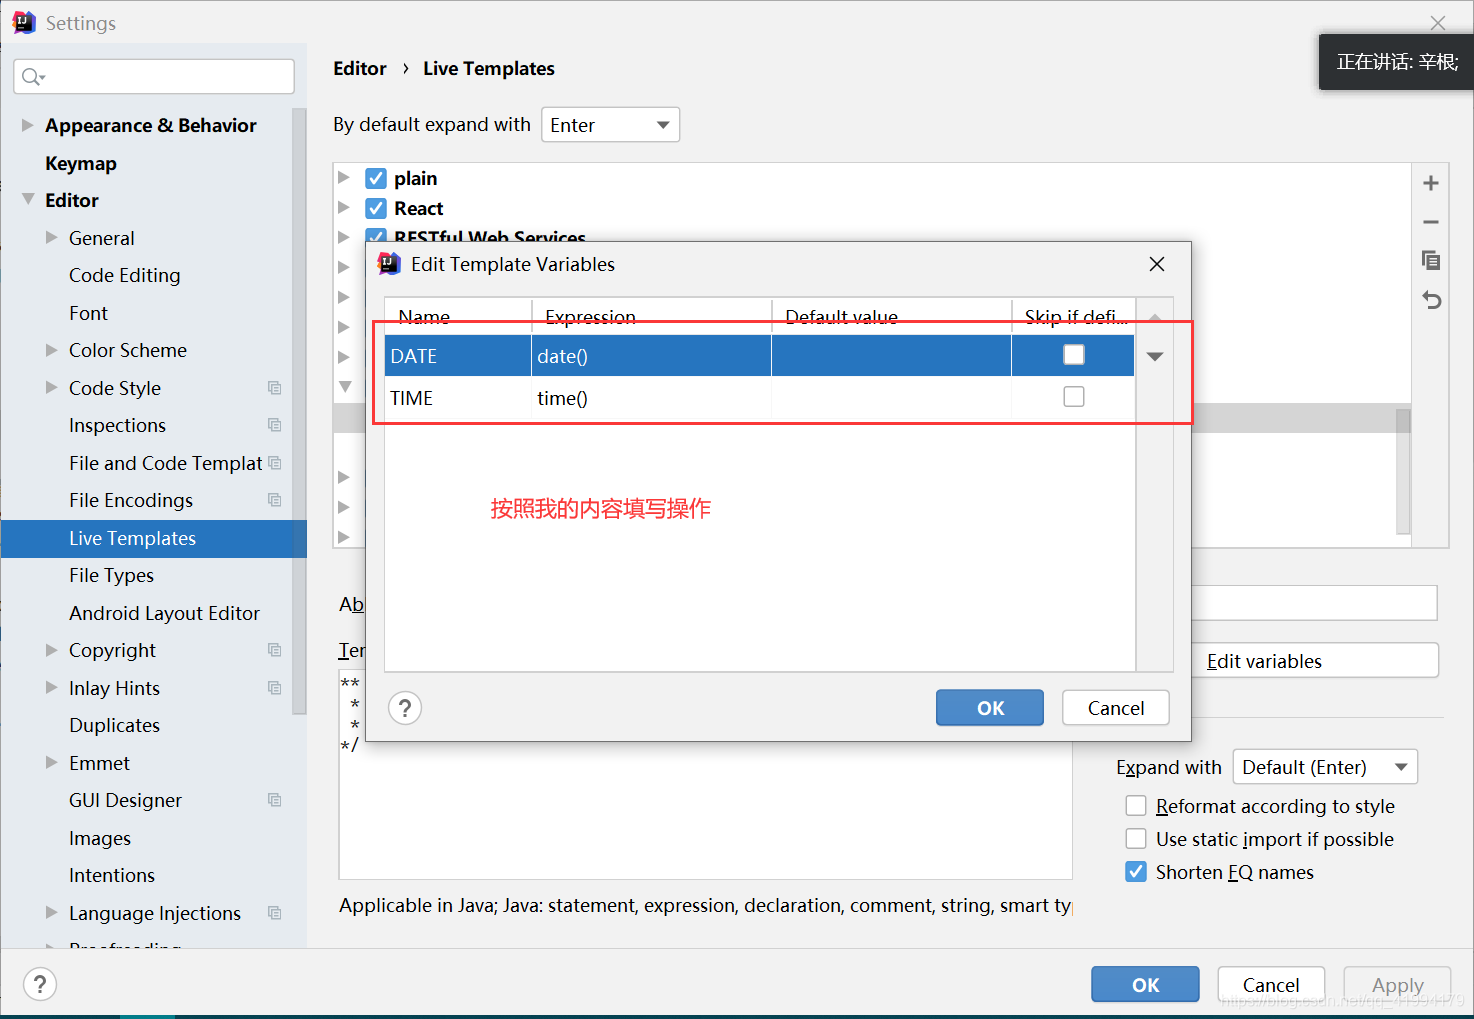This screenshot has width=1474, height=1019.
Task: Uncheck Shorten FQ names option
Action: click(x=1136, y=872)
